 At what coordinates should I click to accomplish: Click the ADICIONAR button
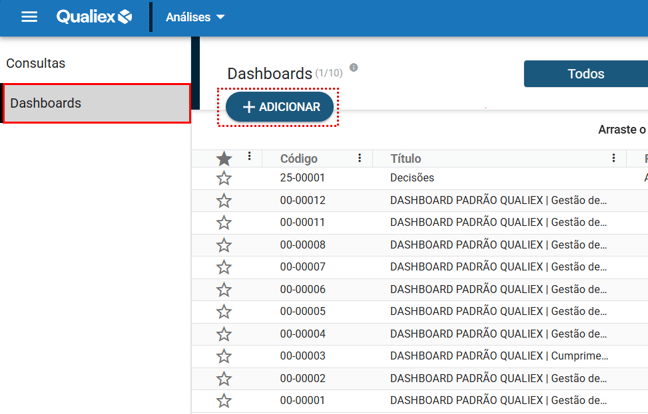click(x=280, y=107)
